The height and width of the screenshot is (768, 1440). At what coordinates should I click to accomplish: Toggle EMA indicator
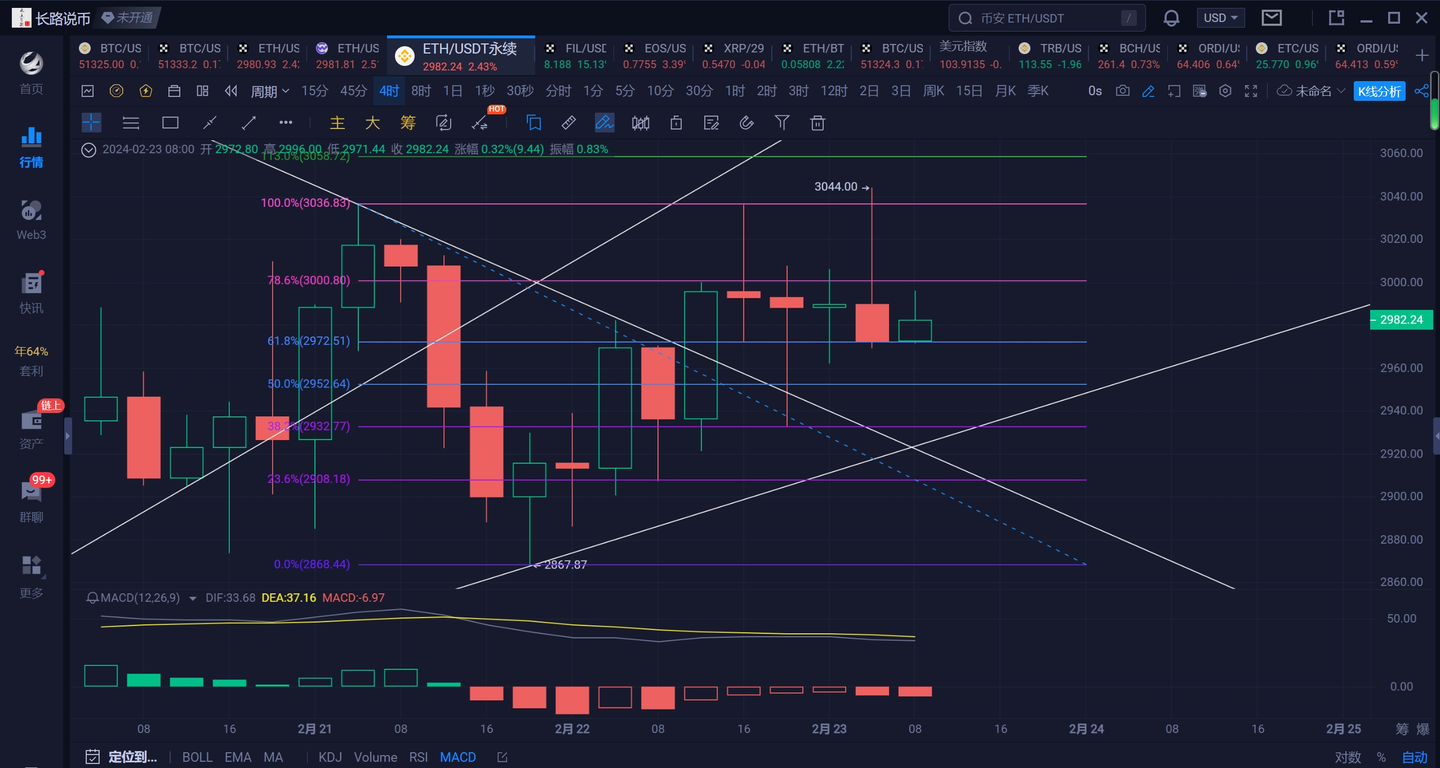238,757
